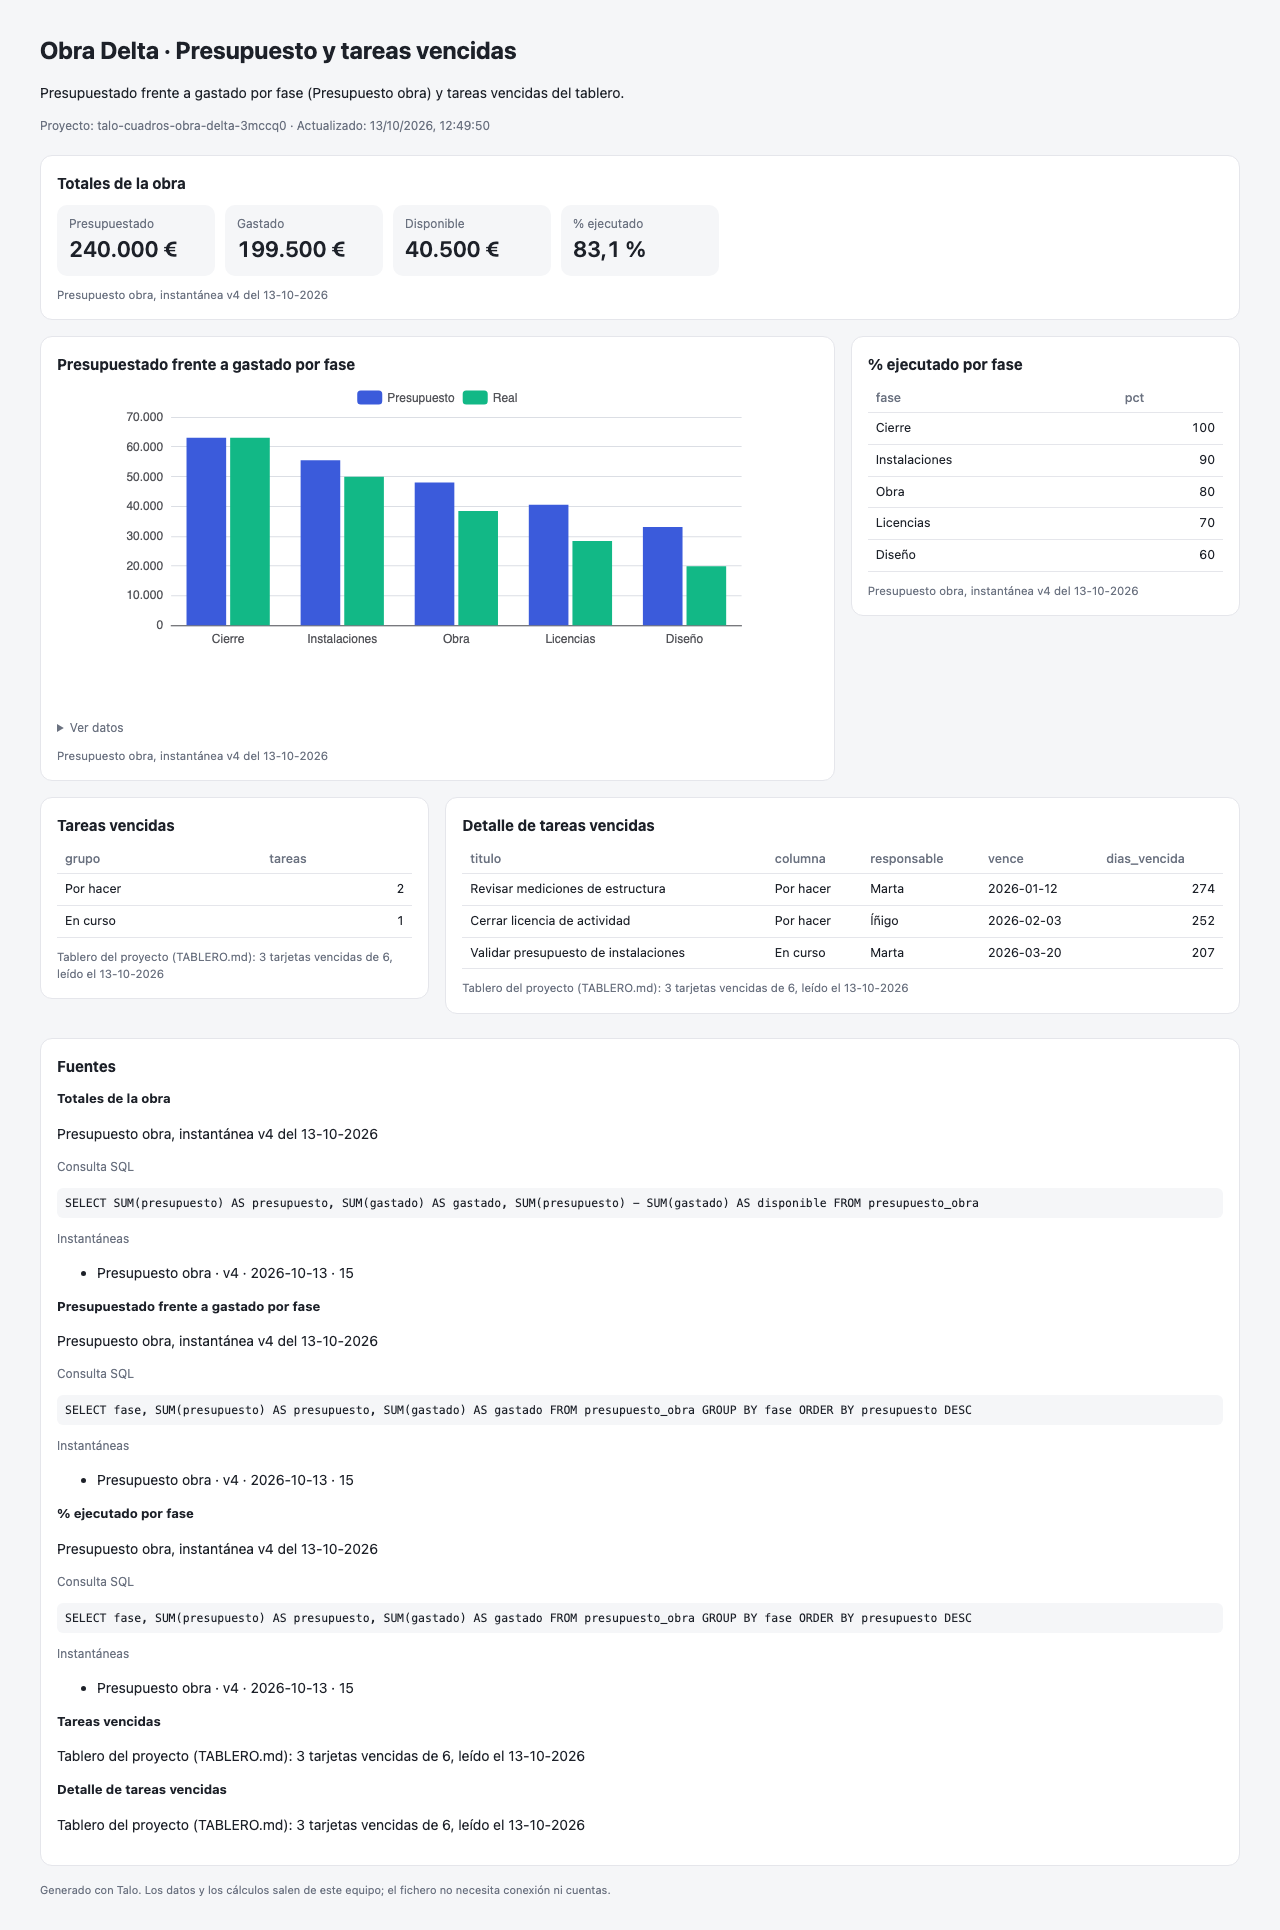Click the 'vence' column header
This screenshot has height=1930, width=1280.
[1006, 859]
